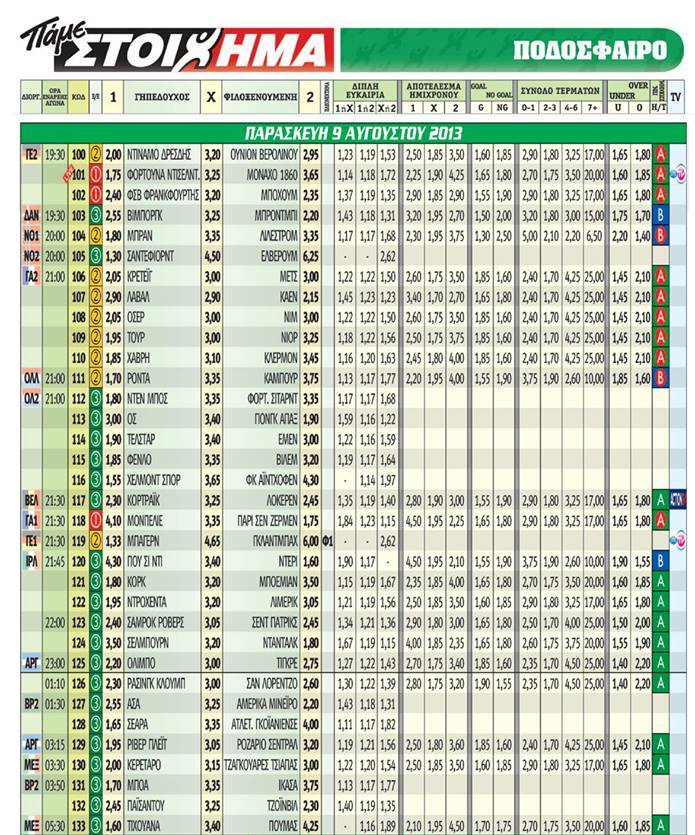This screenshot has height=835, width=695.
Task: Click the red A badge on the ΚΡΕΤΕΪΓ row
Action: click(x=660, y=276)
